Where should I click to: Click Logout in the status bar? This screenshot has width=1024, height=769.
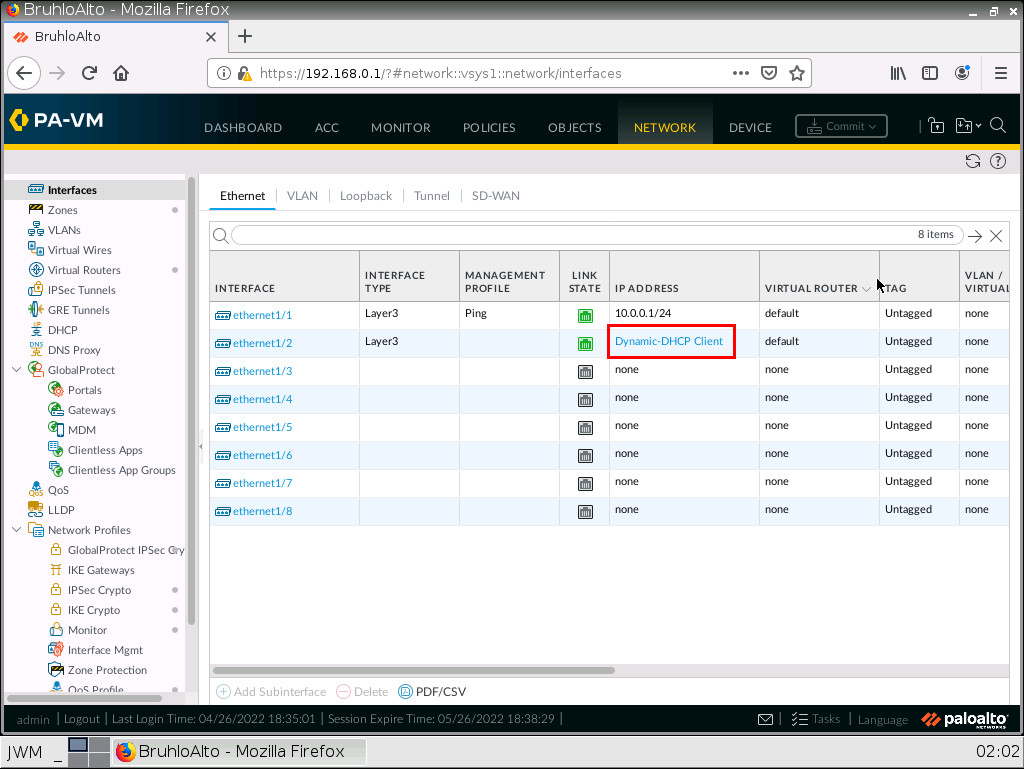pos(81,719)
